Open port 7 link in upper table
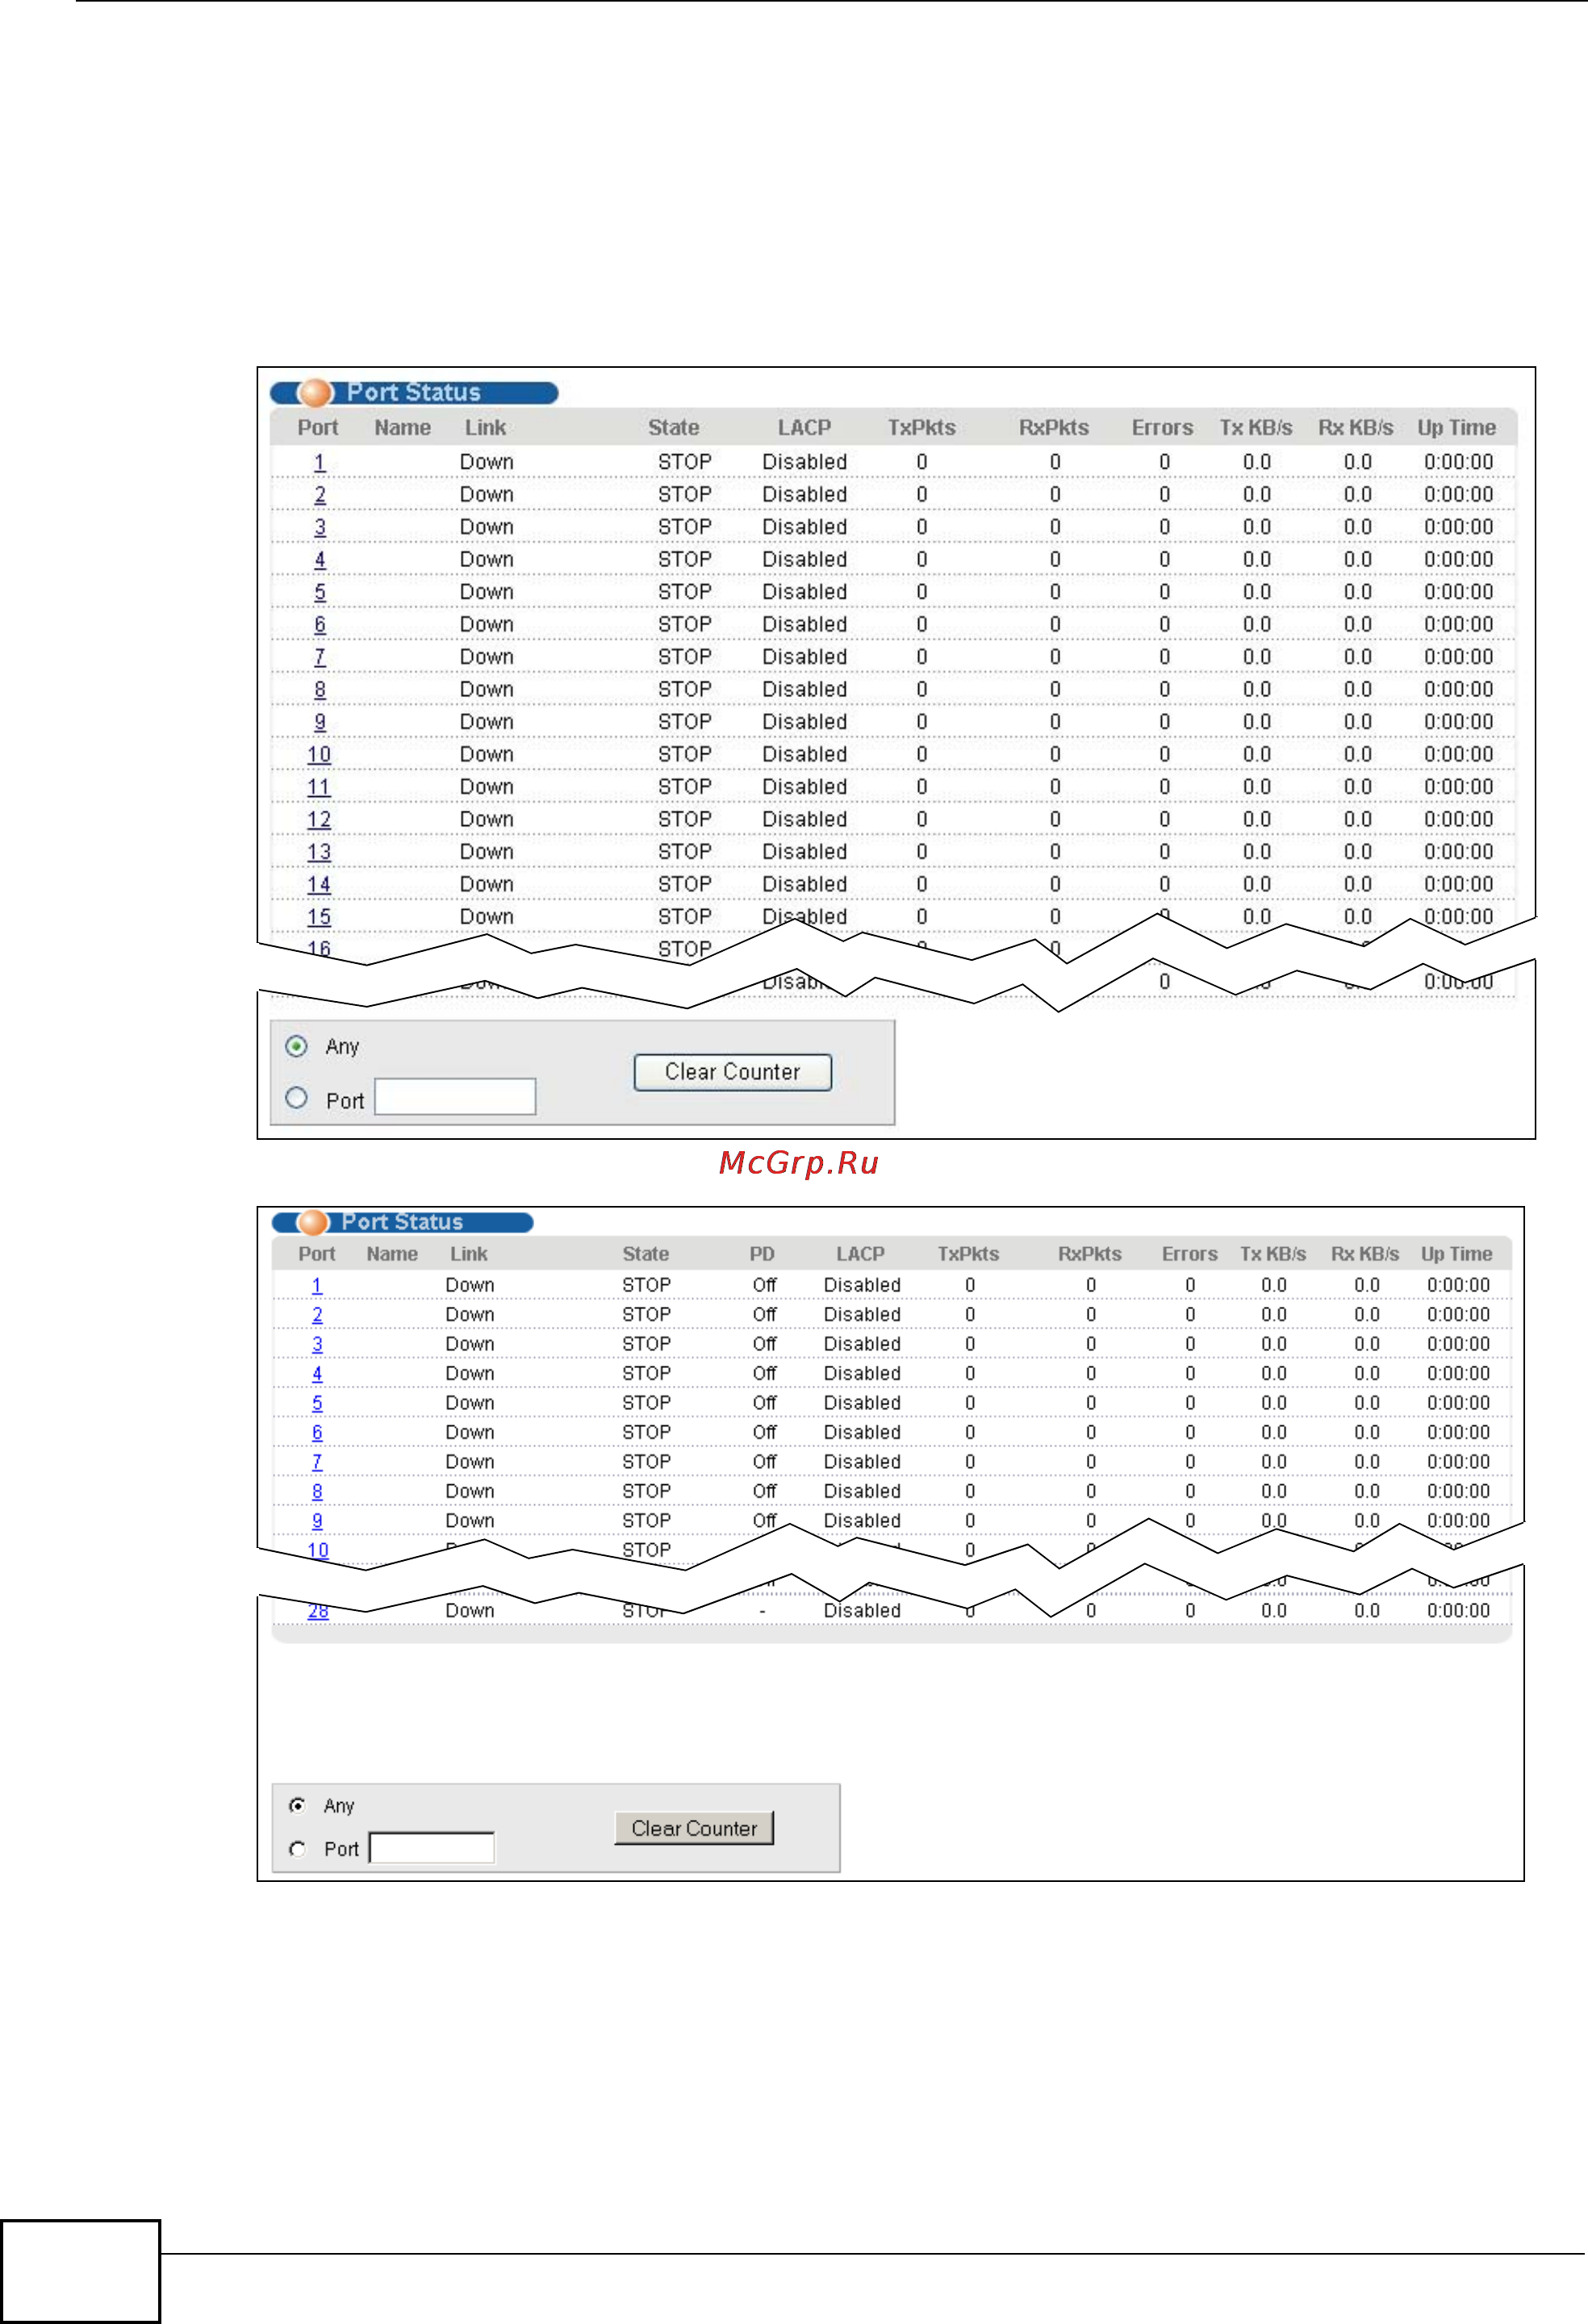 coord(319,657)
